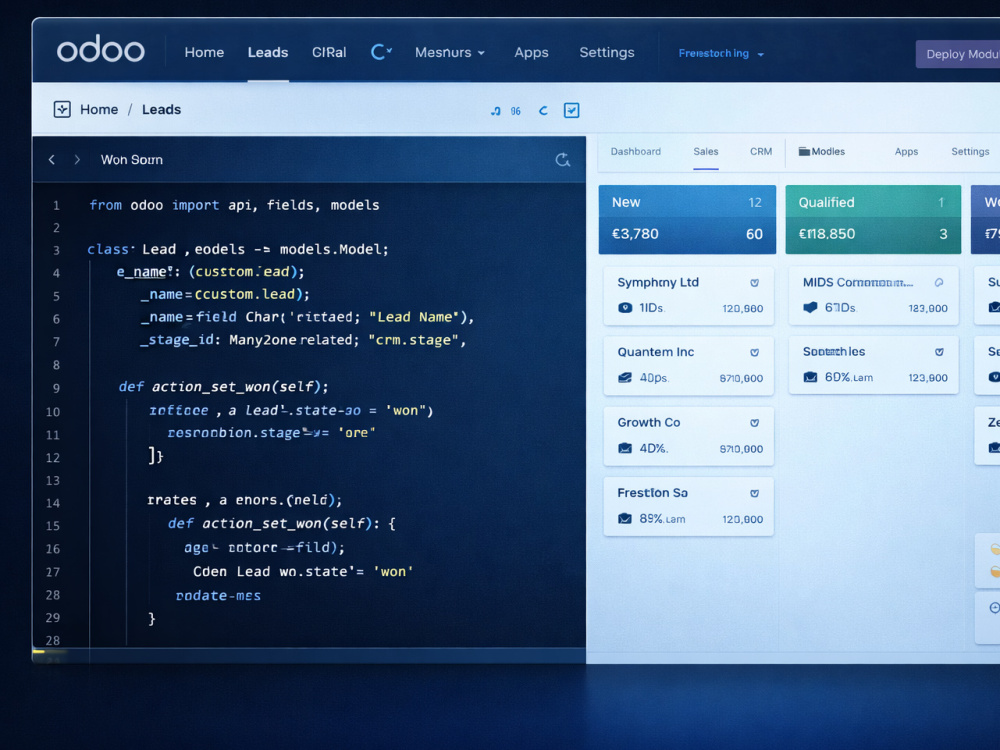
Task: Click the €118.850 total in Qualified column
Action: 827,234
